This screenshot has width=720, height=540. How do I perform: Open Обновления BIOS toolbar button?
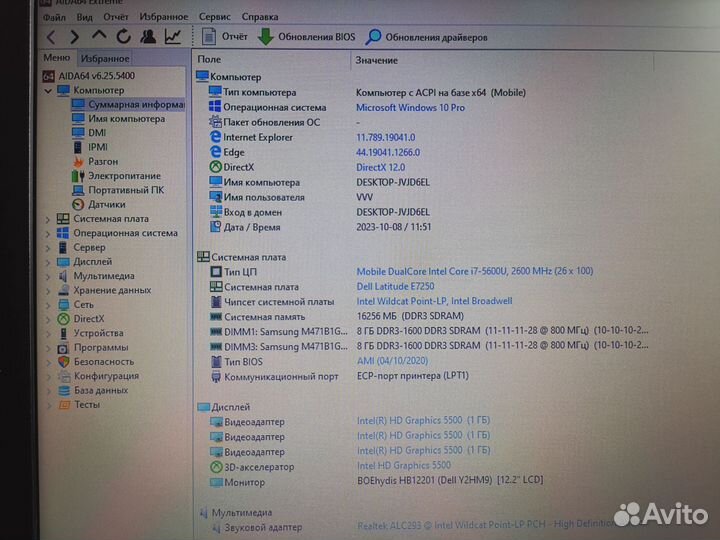pos(306,37)
